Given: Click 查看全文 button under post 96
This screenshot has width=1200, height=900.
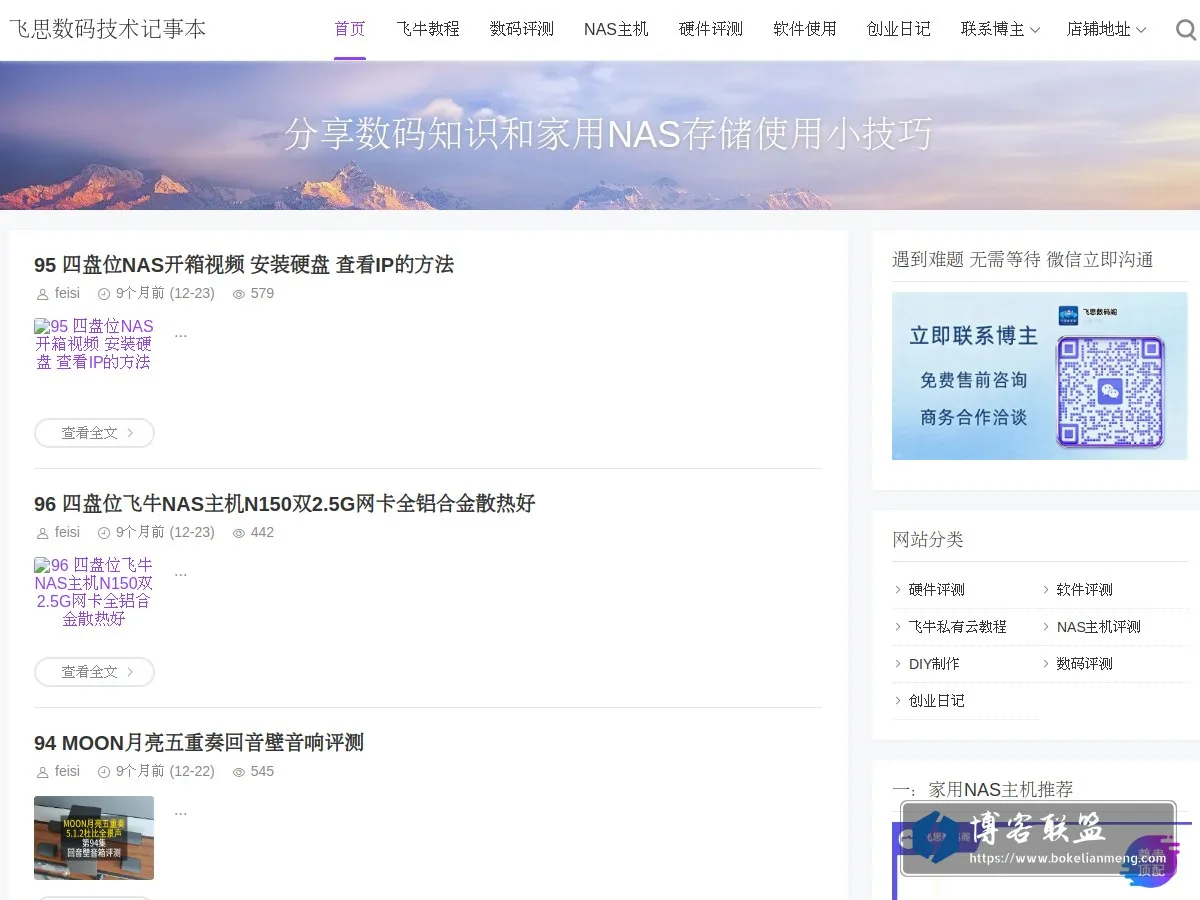Looking at the screenshot, I should click(94, 672).
